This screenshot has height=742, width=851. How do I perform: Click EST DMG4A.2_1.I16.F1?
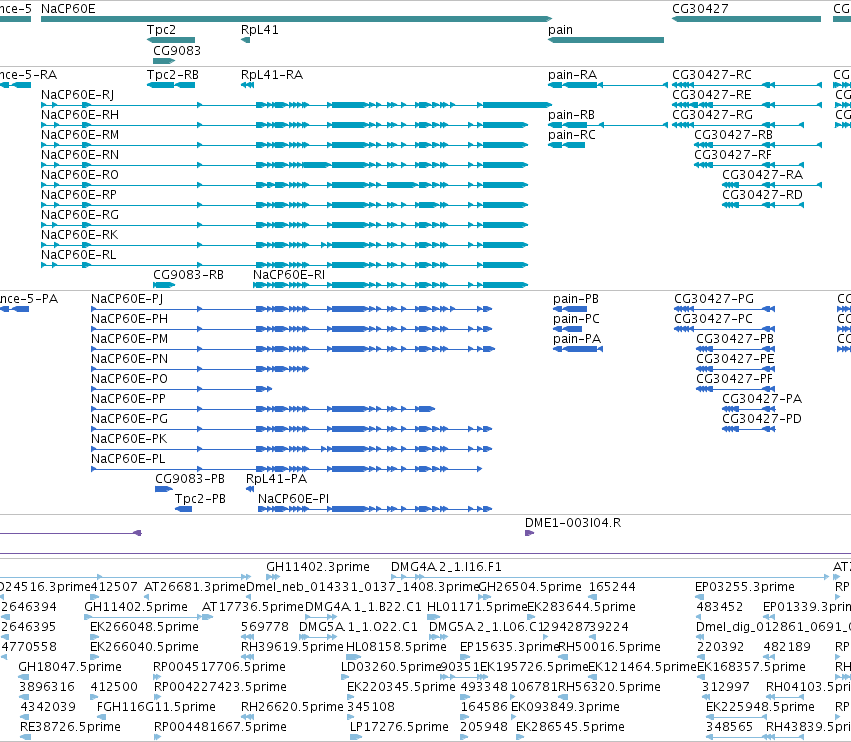(x=446, y=567)
